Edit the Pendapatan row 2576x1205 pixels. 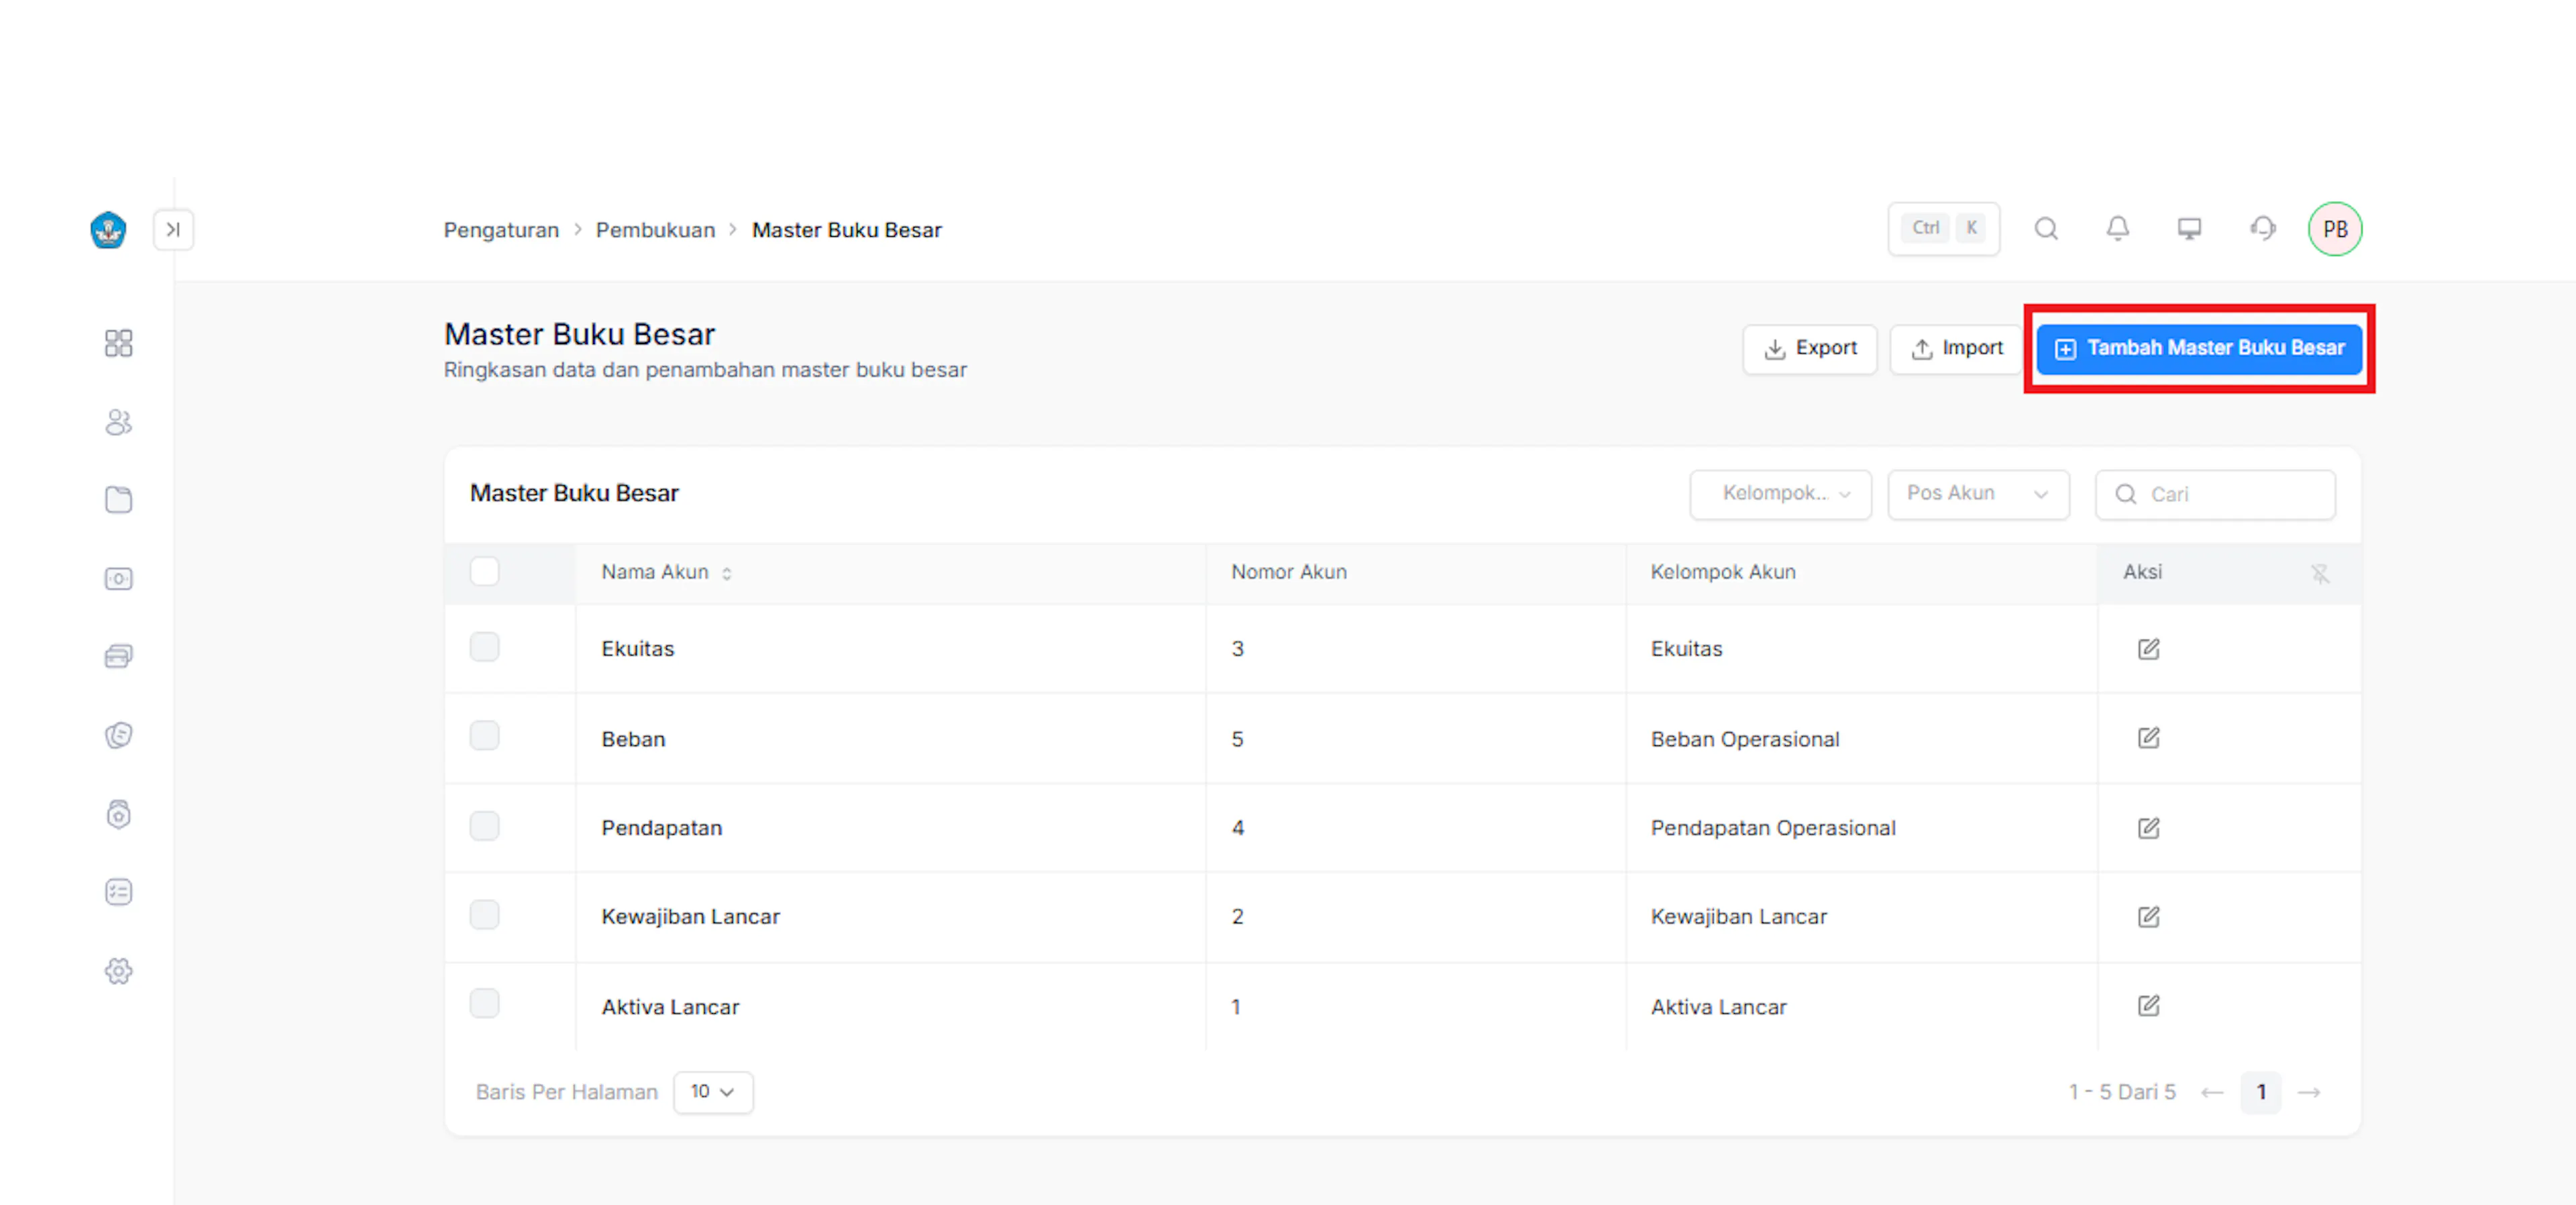pyautogui.click(x=2148, y=828)
